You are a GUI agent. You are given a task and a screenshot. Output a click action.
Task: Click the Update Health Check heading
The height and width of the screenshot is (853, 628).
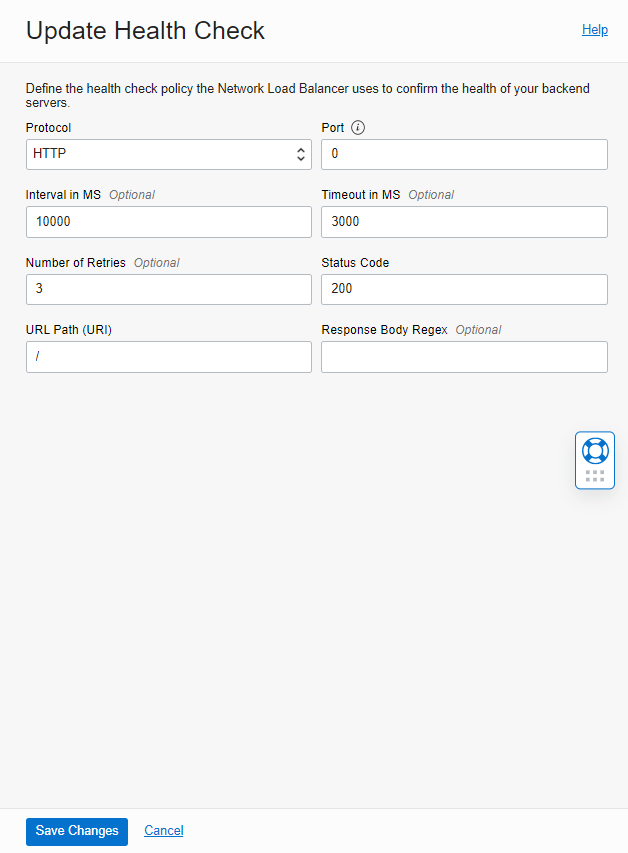pyautogui.click(x=145, y=31)
